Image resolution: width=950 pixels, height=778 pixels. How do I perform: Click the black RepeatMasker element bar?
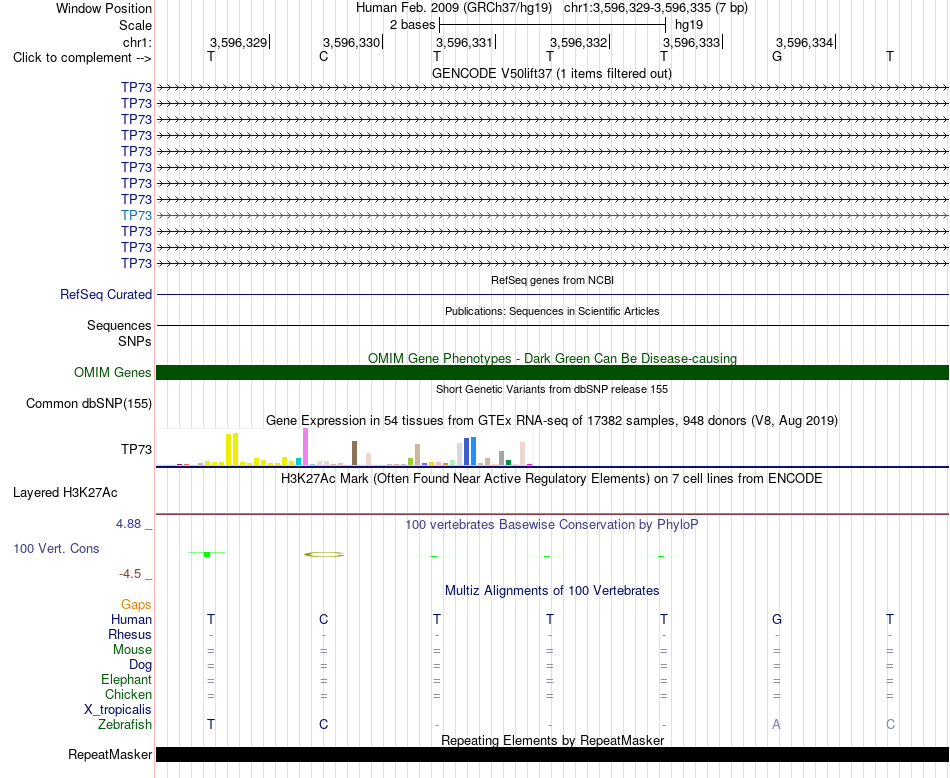pos(552,754)
